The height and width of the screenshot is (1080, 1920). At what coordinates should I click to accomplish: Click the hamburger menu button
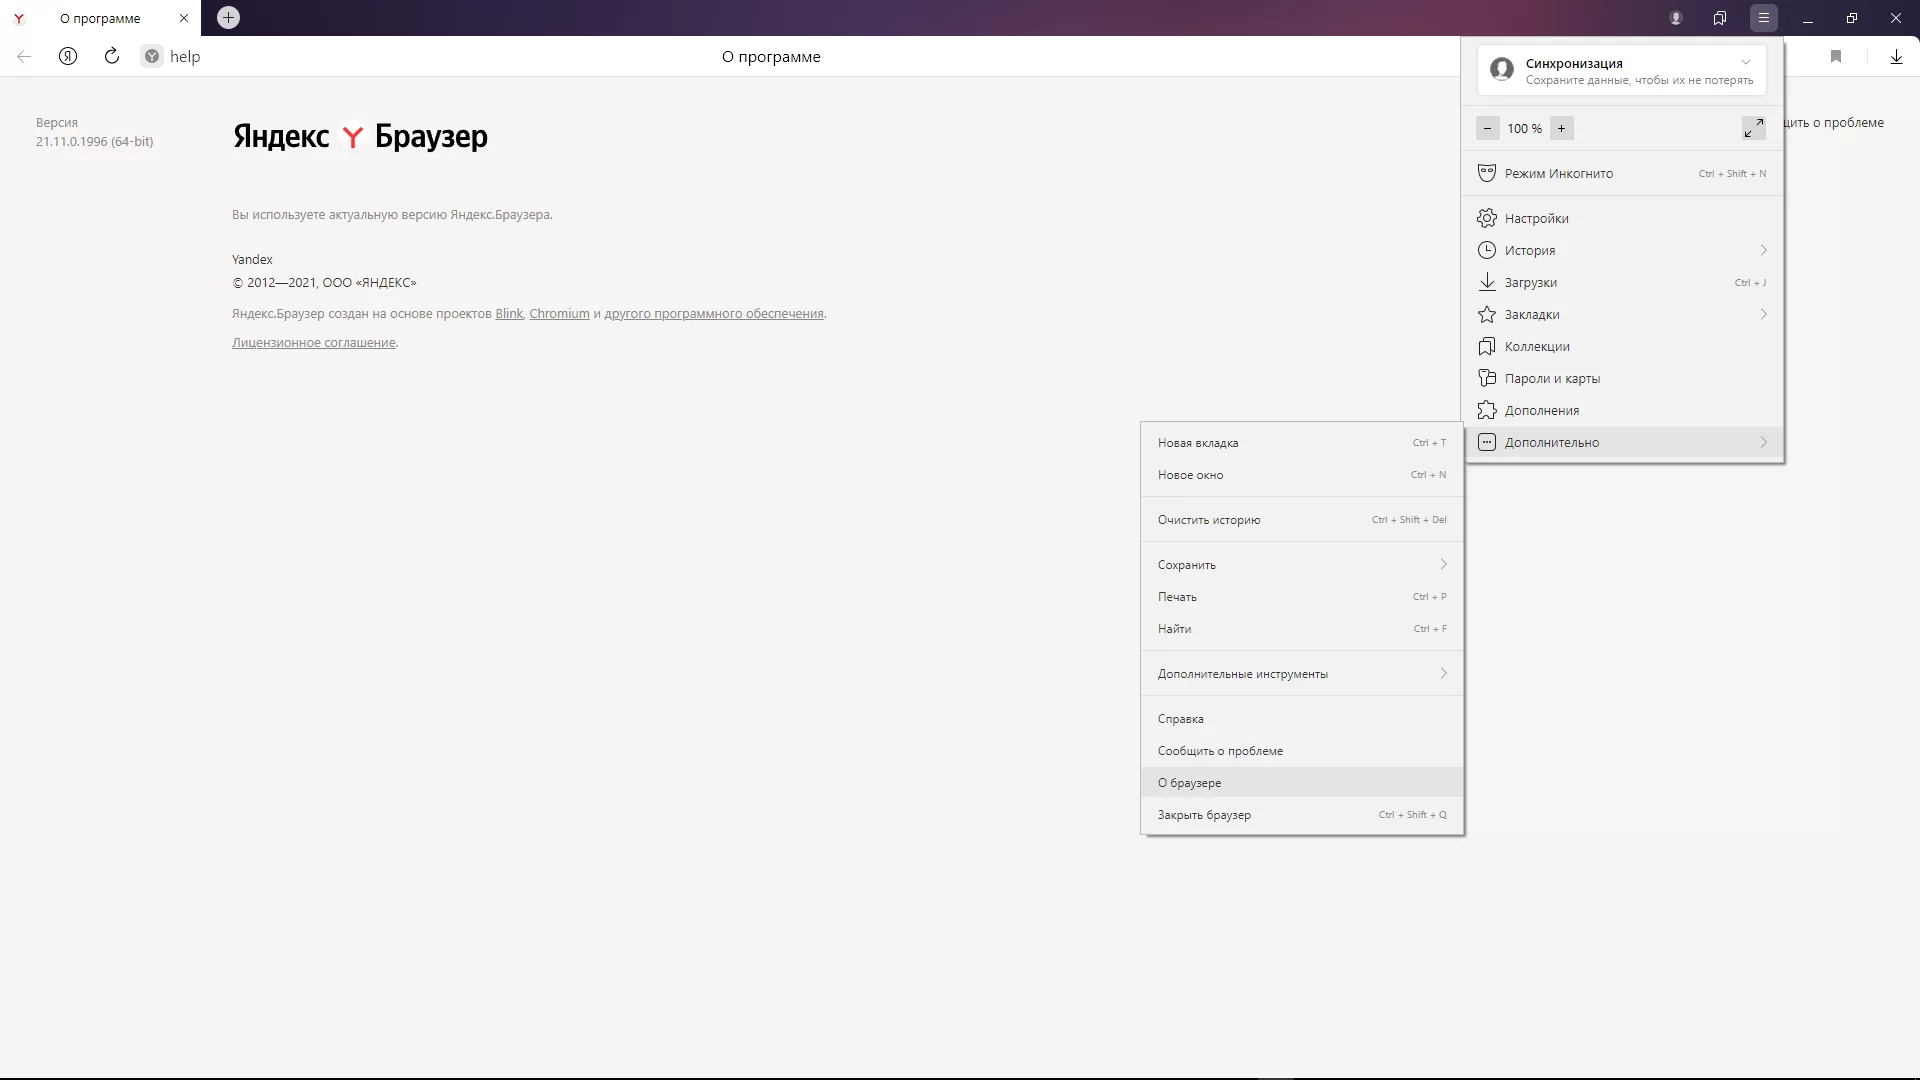pos(1764,18)
